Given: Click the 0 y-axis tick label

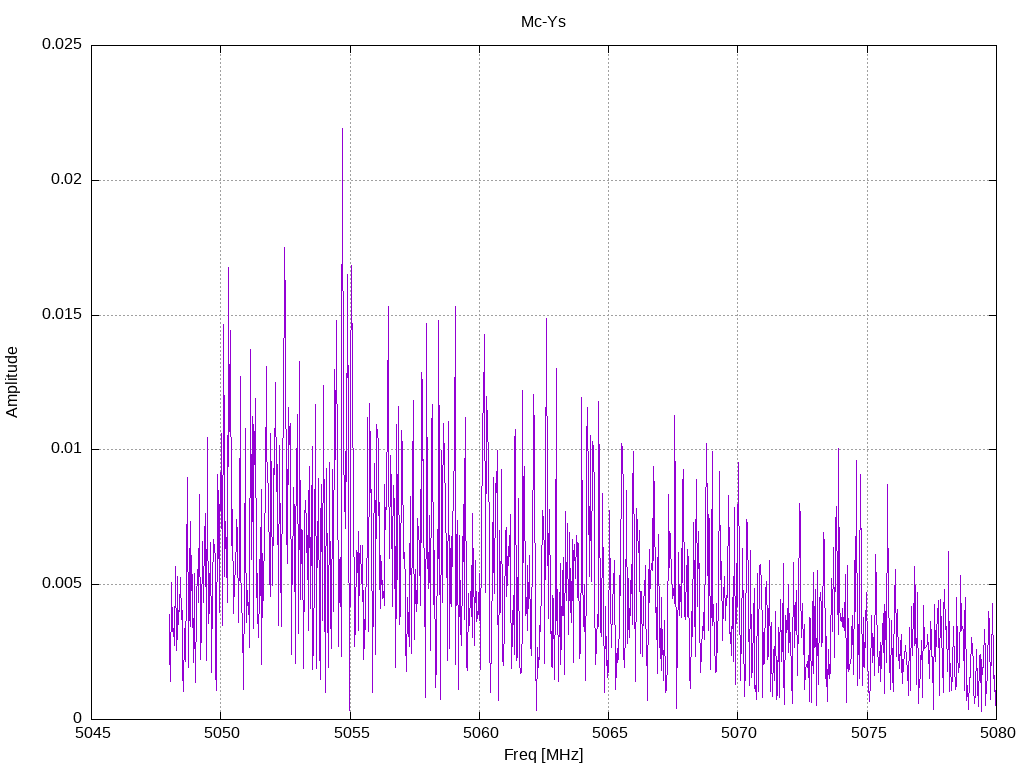Looking at the screenshot, I should click(78, 718).
